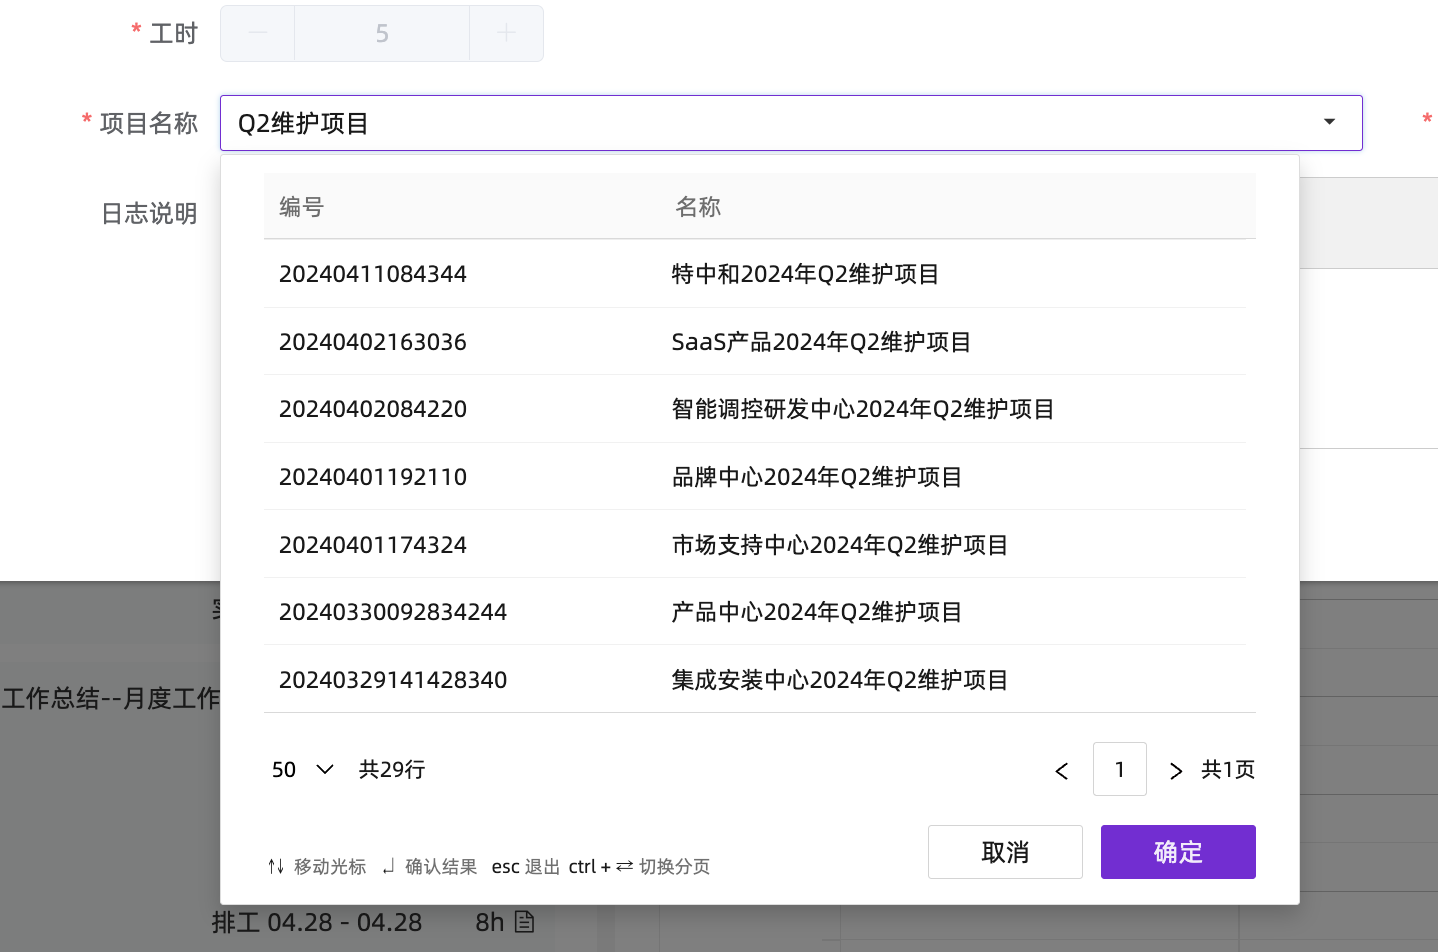Open the 项目名称 dropdown arrow
Viewport: 1438px width, 952px height.
[1329, 122]
